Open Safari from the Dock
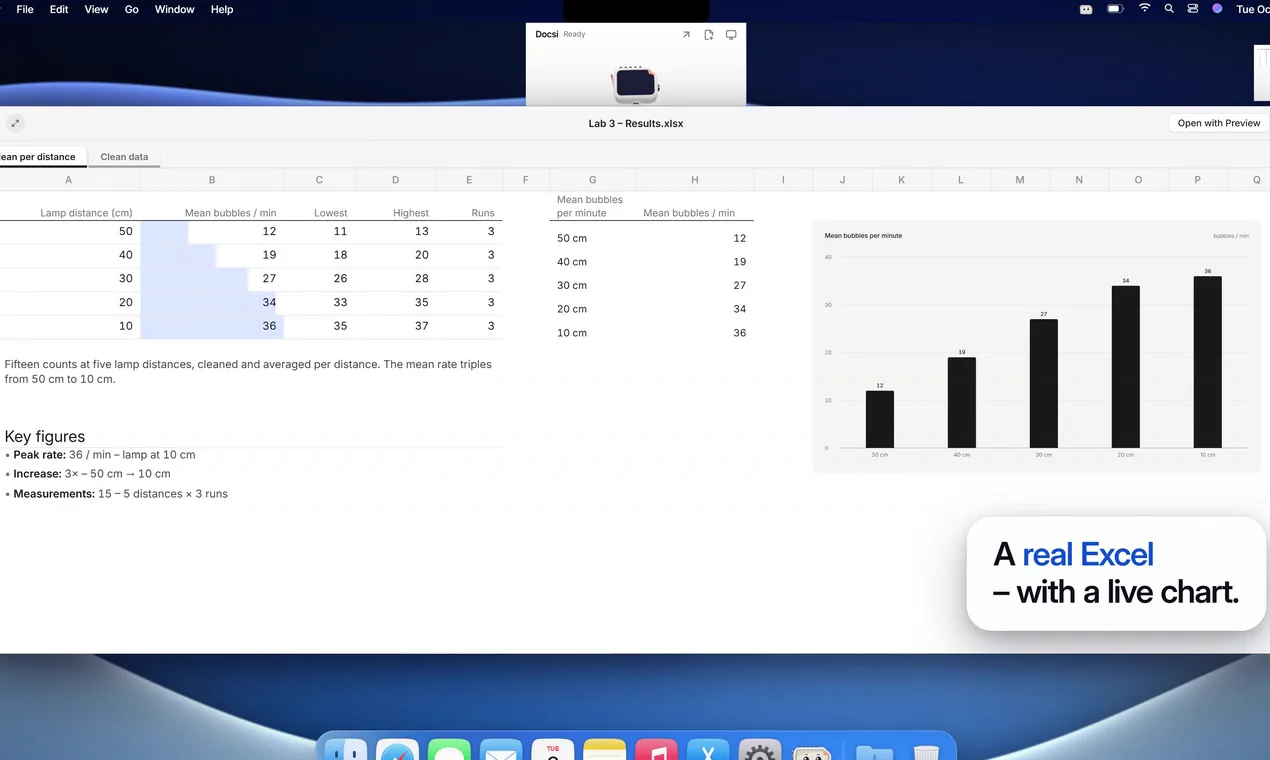This screenshot has width=1270, height=760. point(397,750)
